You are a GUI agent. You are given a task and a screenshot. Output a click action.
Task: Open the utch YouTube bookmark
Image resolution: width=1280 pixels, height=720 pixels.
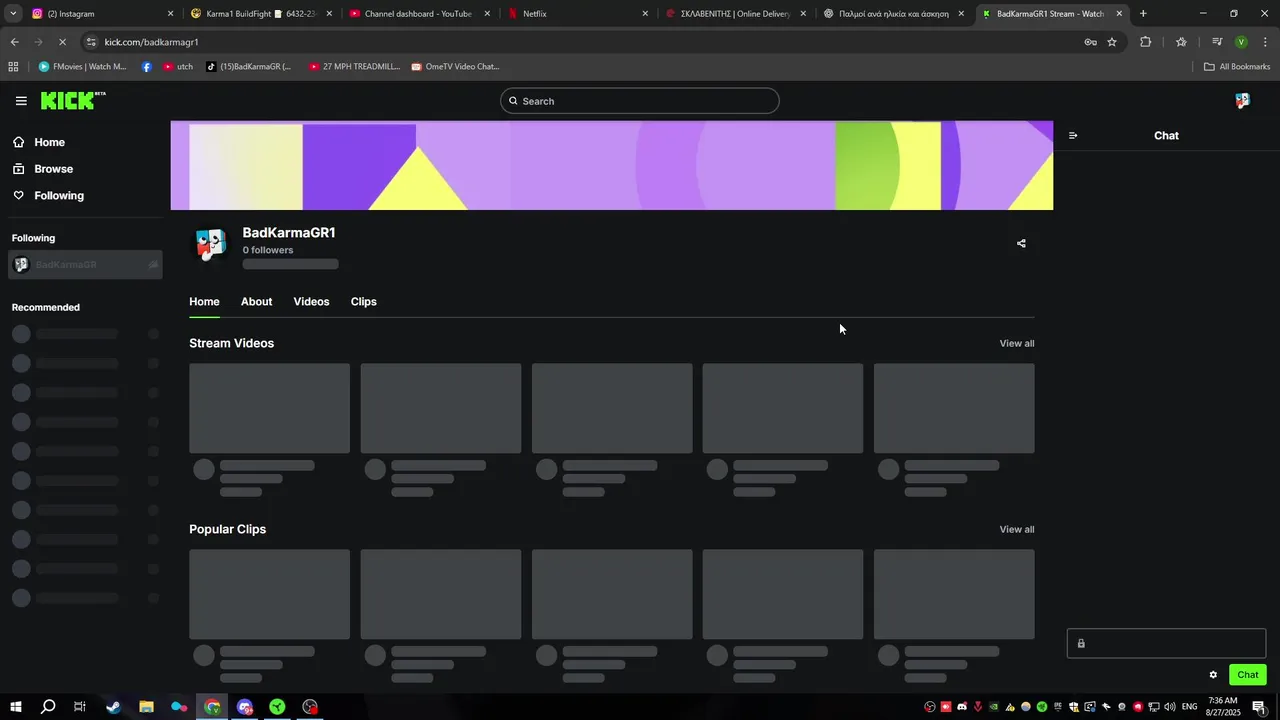point(178,67)
